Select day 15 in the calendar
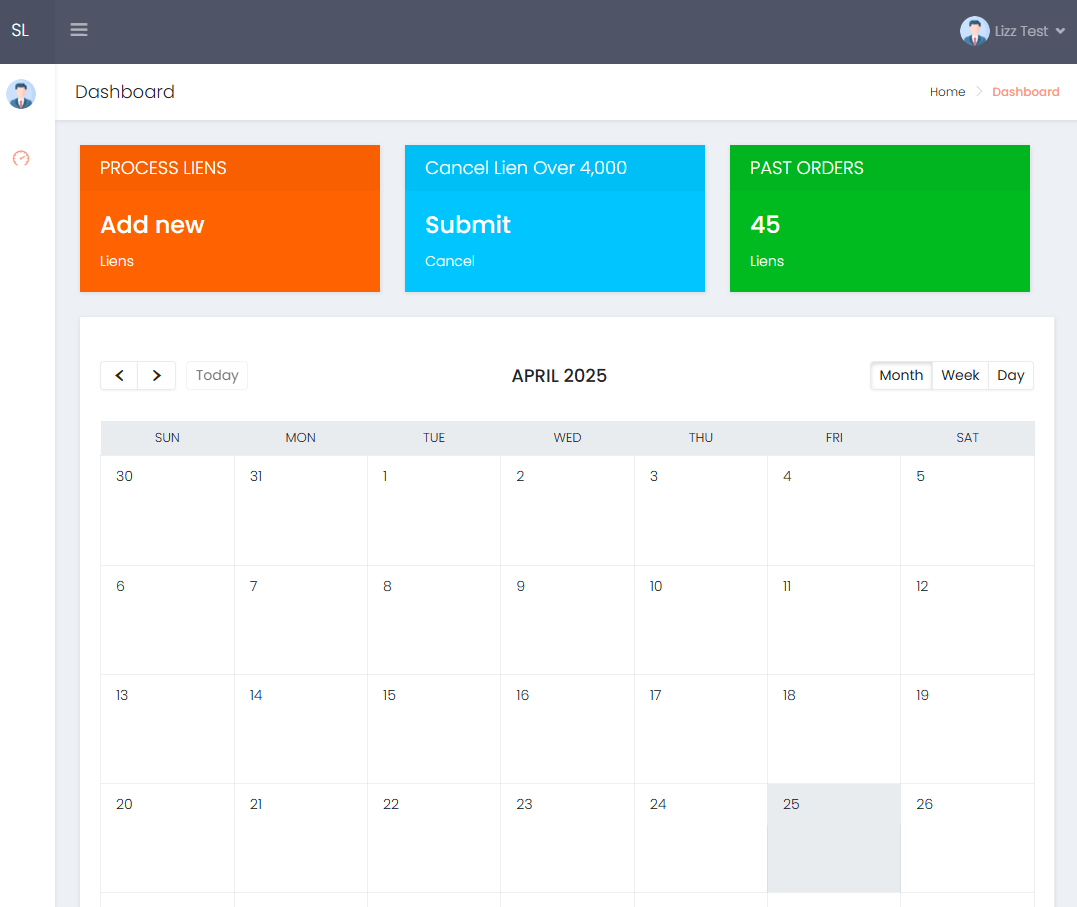1077x907 pixels. [434, 729]
